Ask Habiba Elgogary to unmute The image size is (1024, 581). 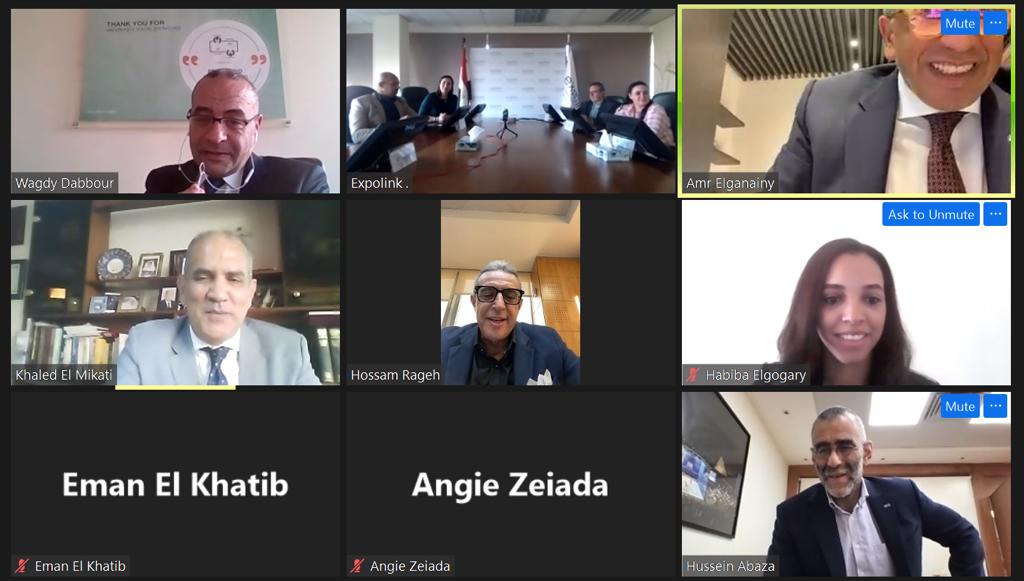click(931, 214)
